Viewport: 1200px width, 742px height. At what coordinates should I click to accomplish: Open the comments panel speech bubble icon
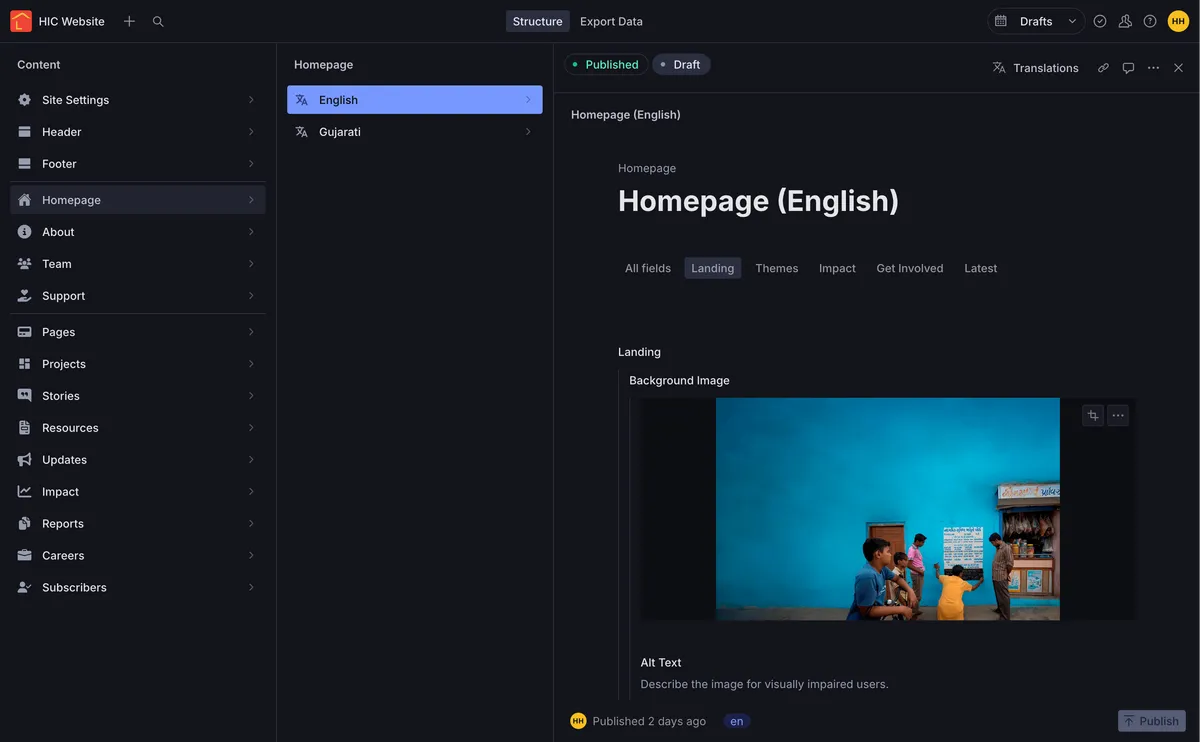1128,67
